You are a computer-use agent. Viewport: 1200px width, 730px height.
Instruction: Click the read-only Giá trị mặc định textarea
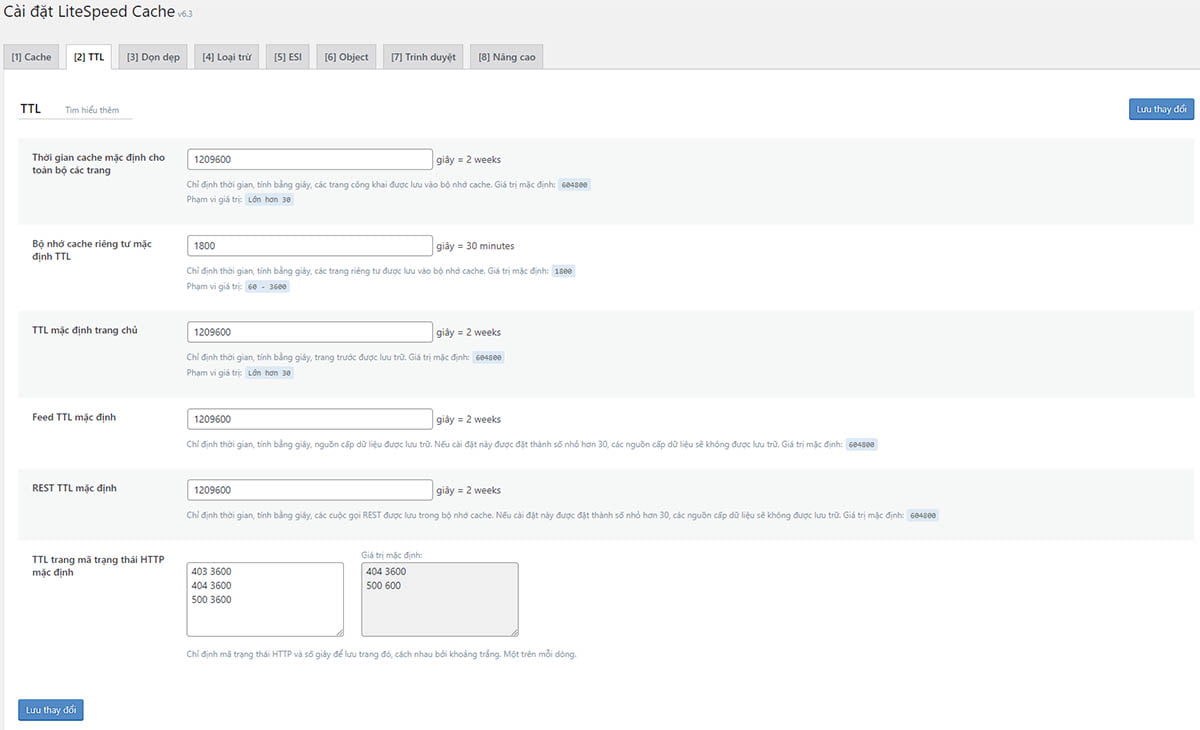point(440,599)
